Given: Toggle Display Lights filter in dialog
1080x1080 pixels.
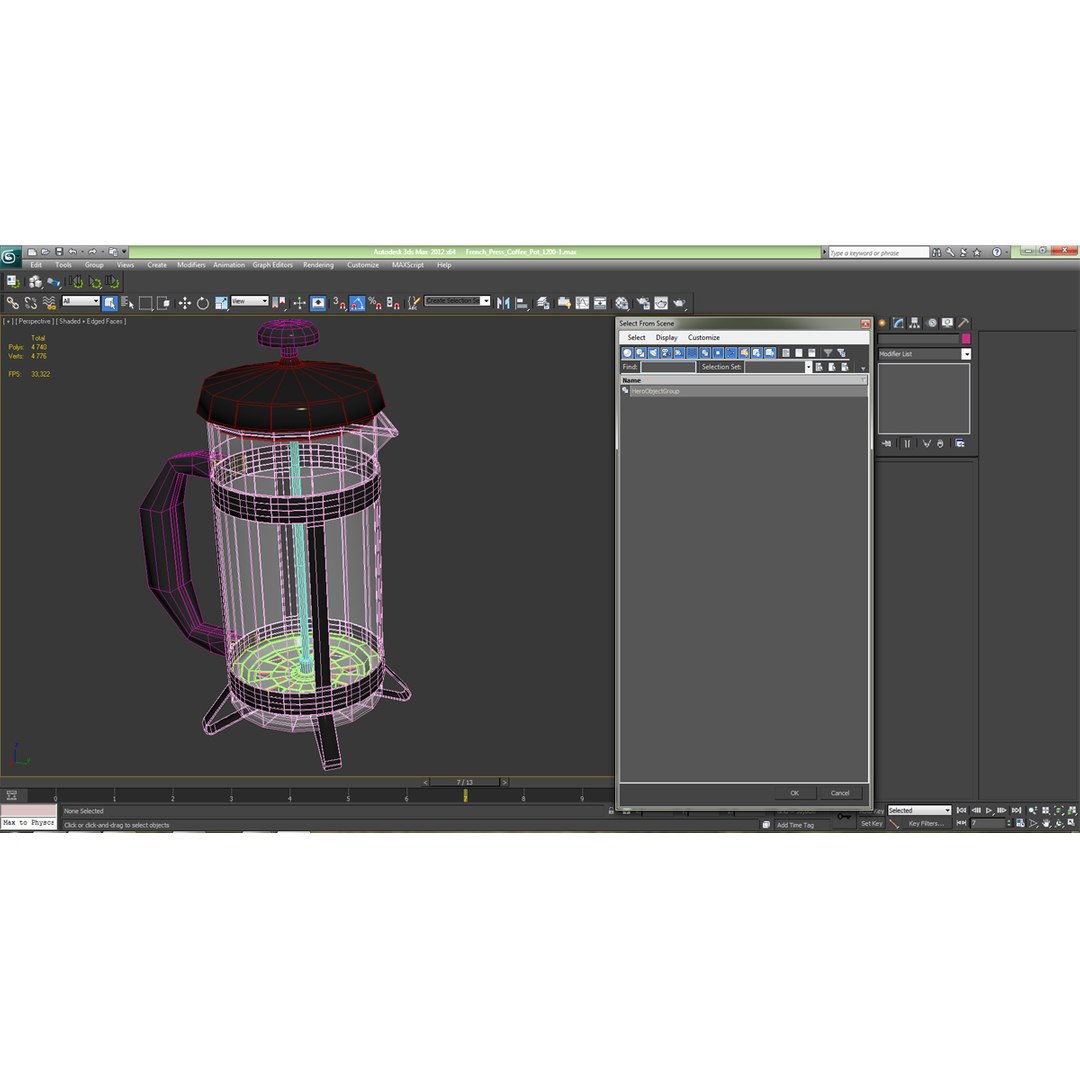Looking at the screenshot, I should click(x=653, y=353).
